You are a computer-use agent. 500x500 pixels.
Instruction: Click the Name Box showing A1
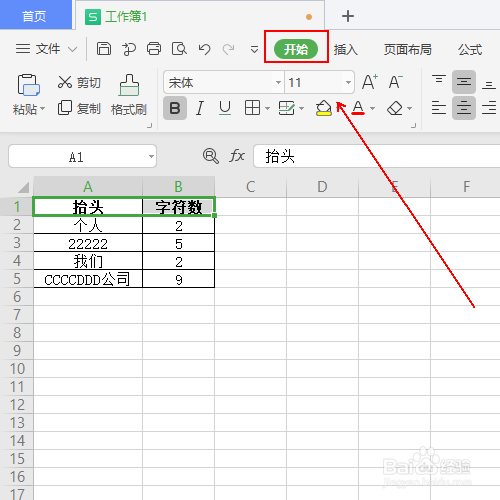(82, 156)
